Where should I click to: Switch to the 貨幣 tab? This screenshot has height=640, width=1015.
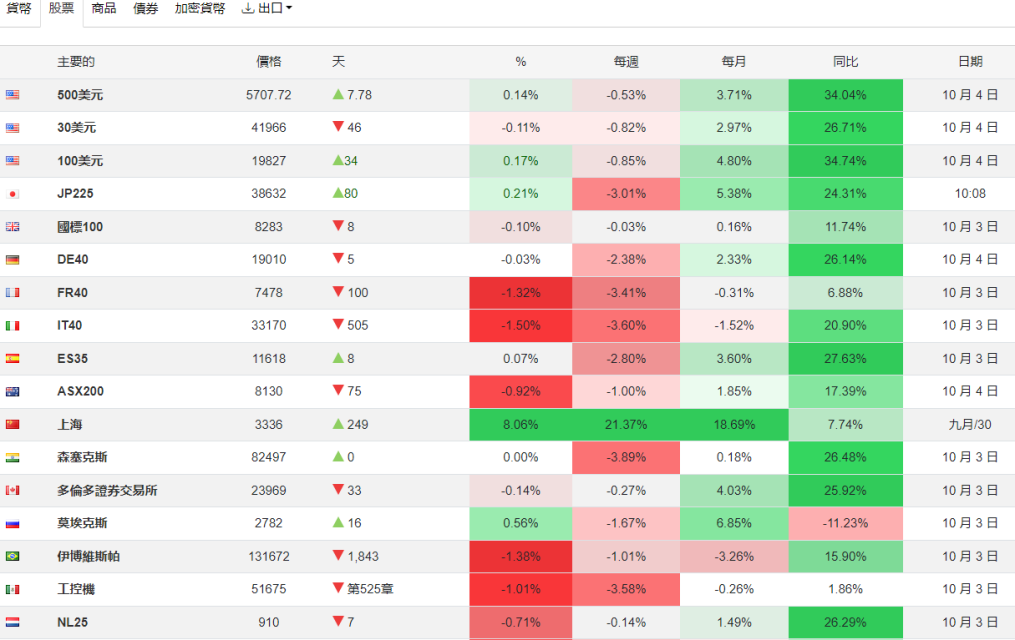(19, 8)
